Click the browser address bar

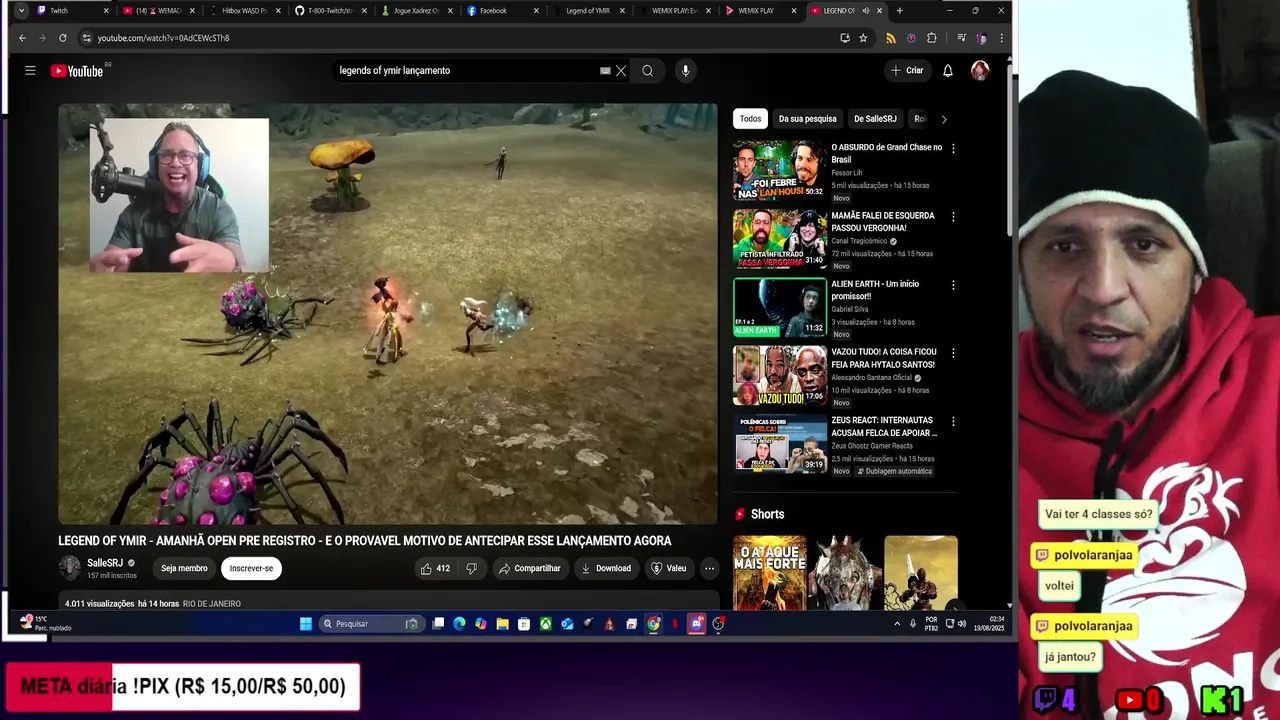tap(460, 38)
